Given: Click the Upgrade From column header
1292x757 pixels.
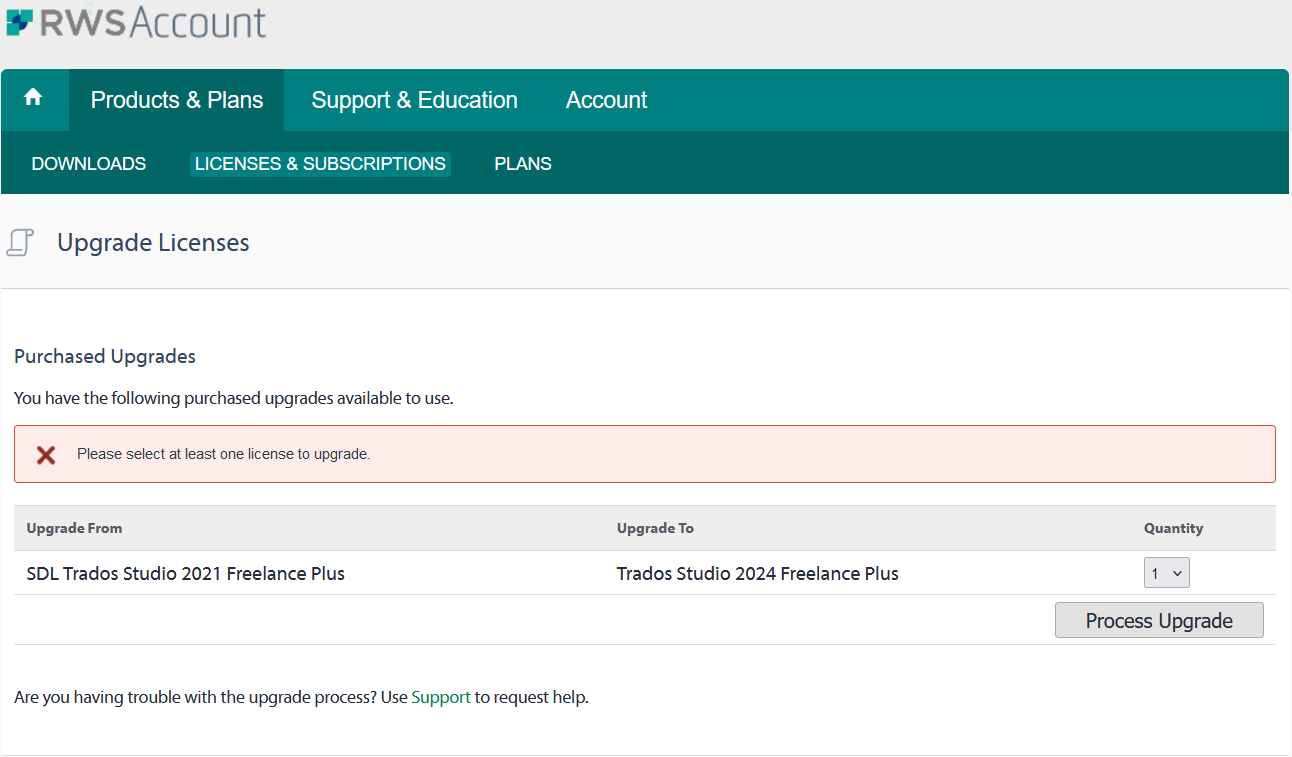Looking at the screenshot, I should click(74, 528).
